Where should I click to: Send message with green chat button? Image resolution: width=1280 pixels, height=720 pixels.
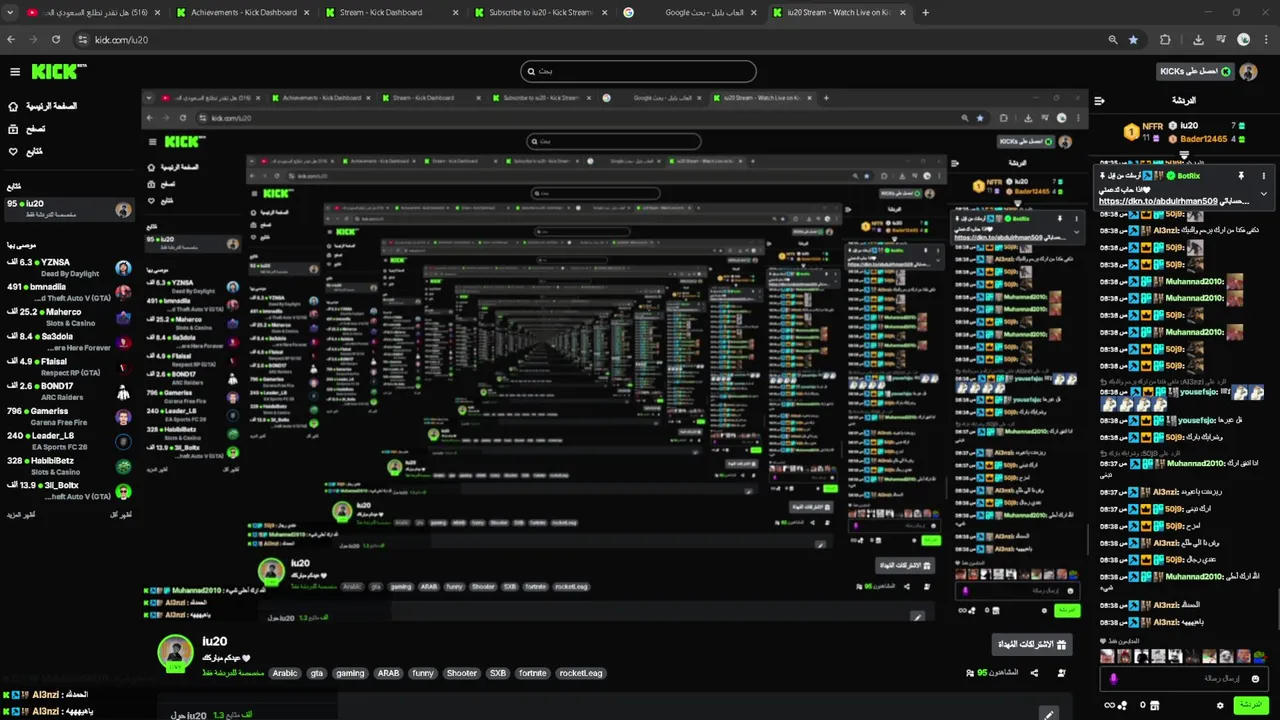pos(1250,705)
